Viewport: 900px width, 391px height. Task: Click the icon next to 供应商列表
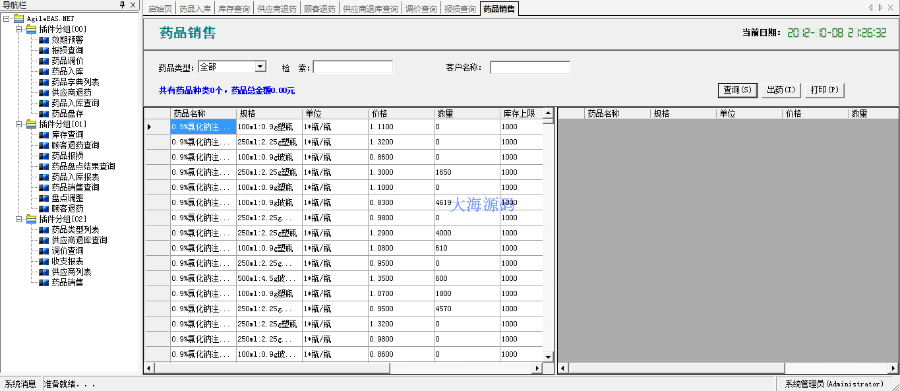pos(44,272)
